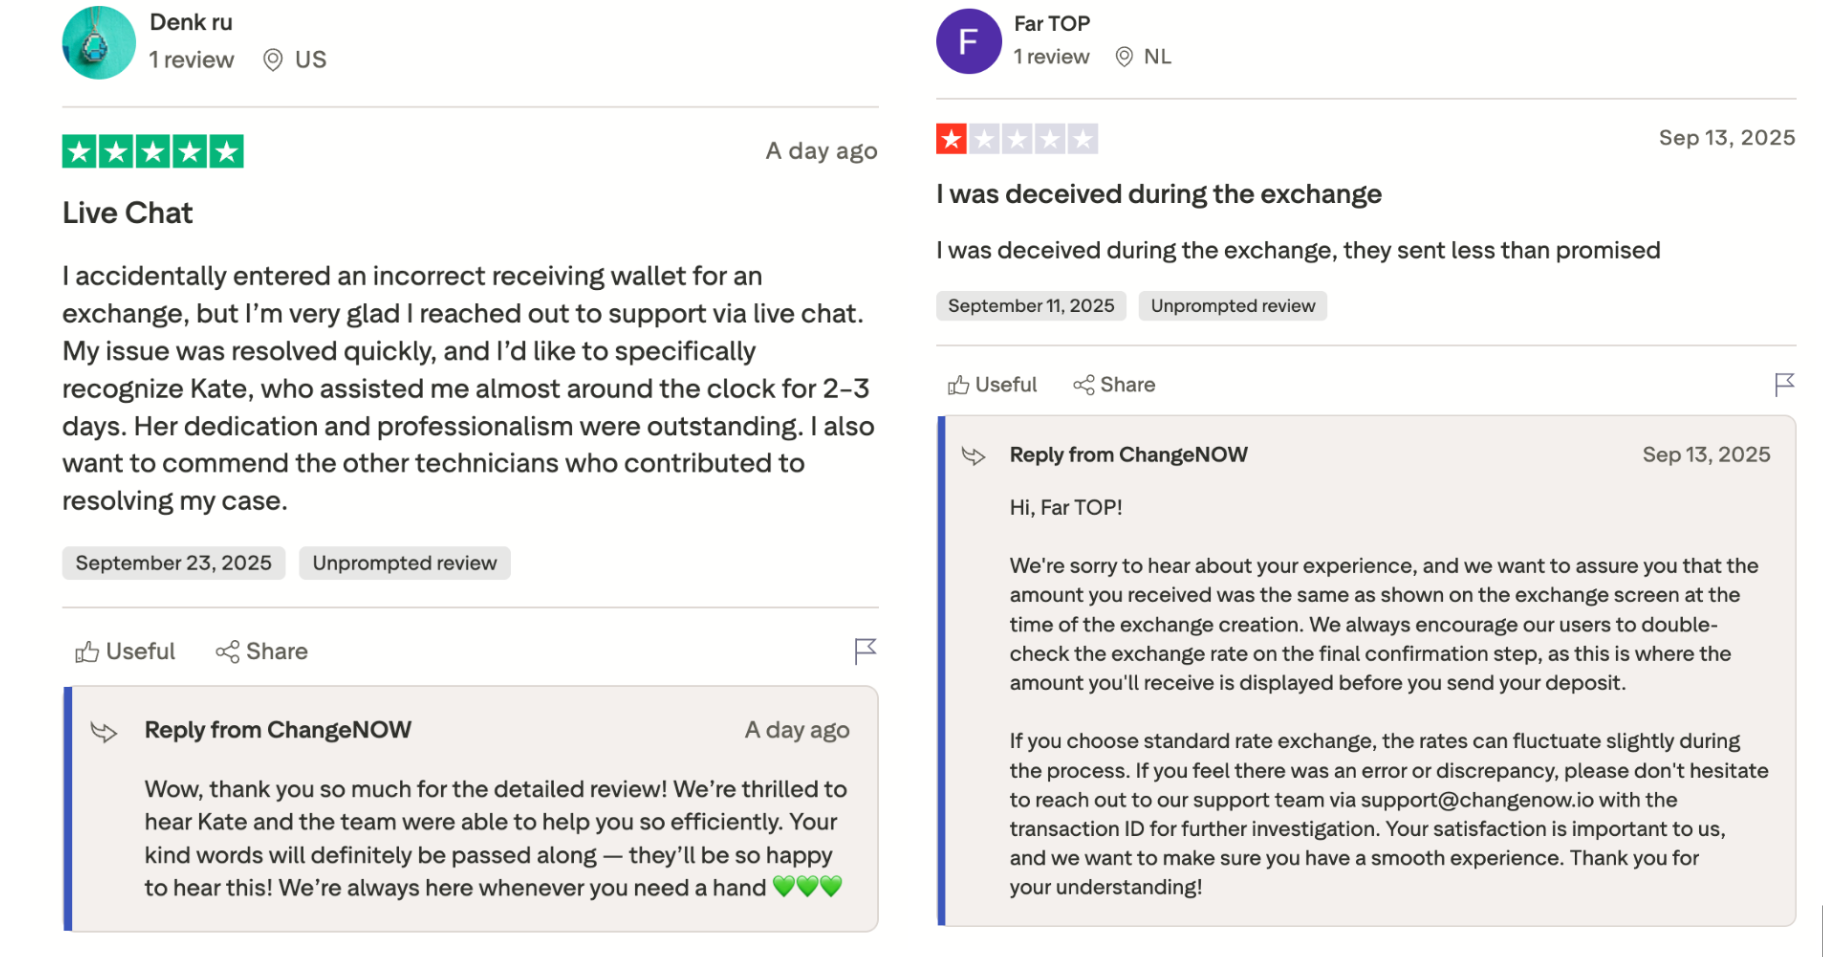This screenshot has height=957, width=1823.
Task: Click Denk ru's profile avatar
Action: click(98, 43)
